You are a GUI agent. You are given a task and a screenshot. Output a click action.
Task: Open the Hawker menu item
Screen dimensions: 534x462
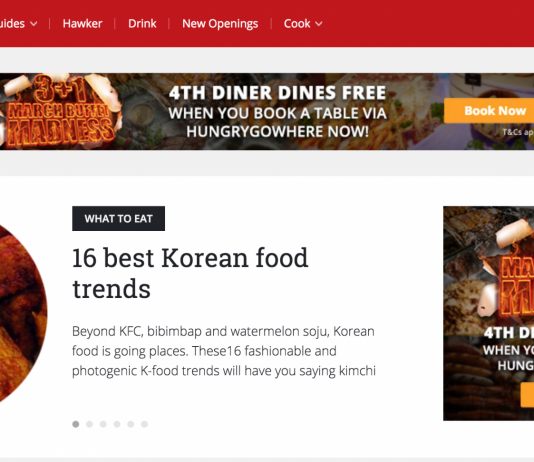[x=82, y=23]
